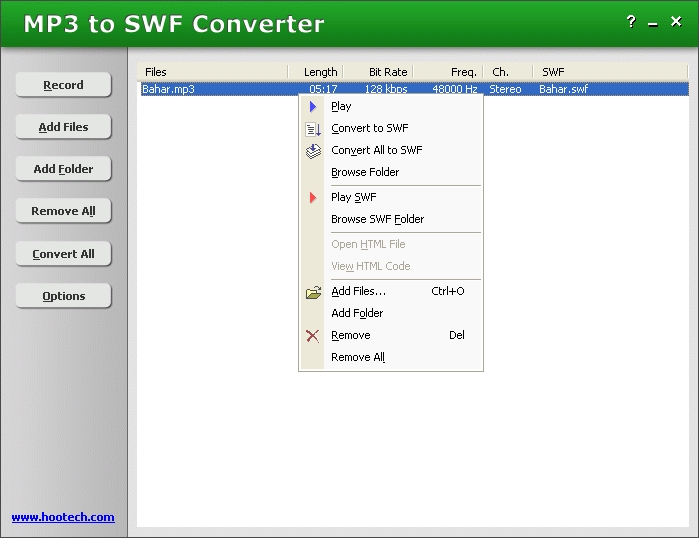Open the Options button
This screenshot has width=699, height=538.
63,296
